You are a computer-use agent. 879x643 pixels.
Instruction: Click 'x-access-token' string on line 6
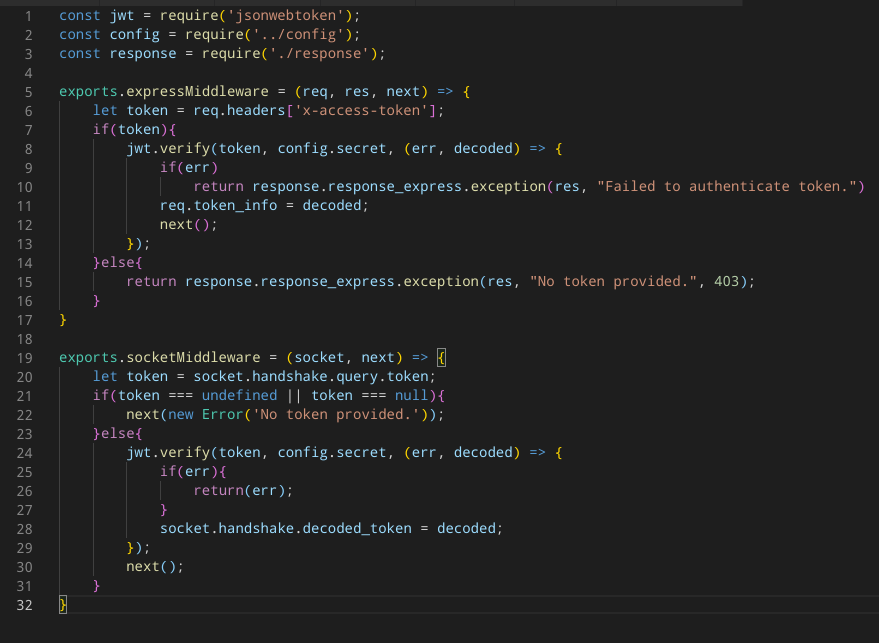click(362, 110)
